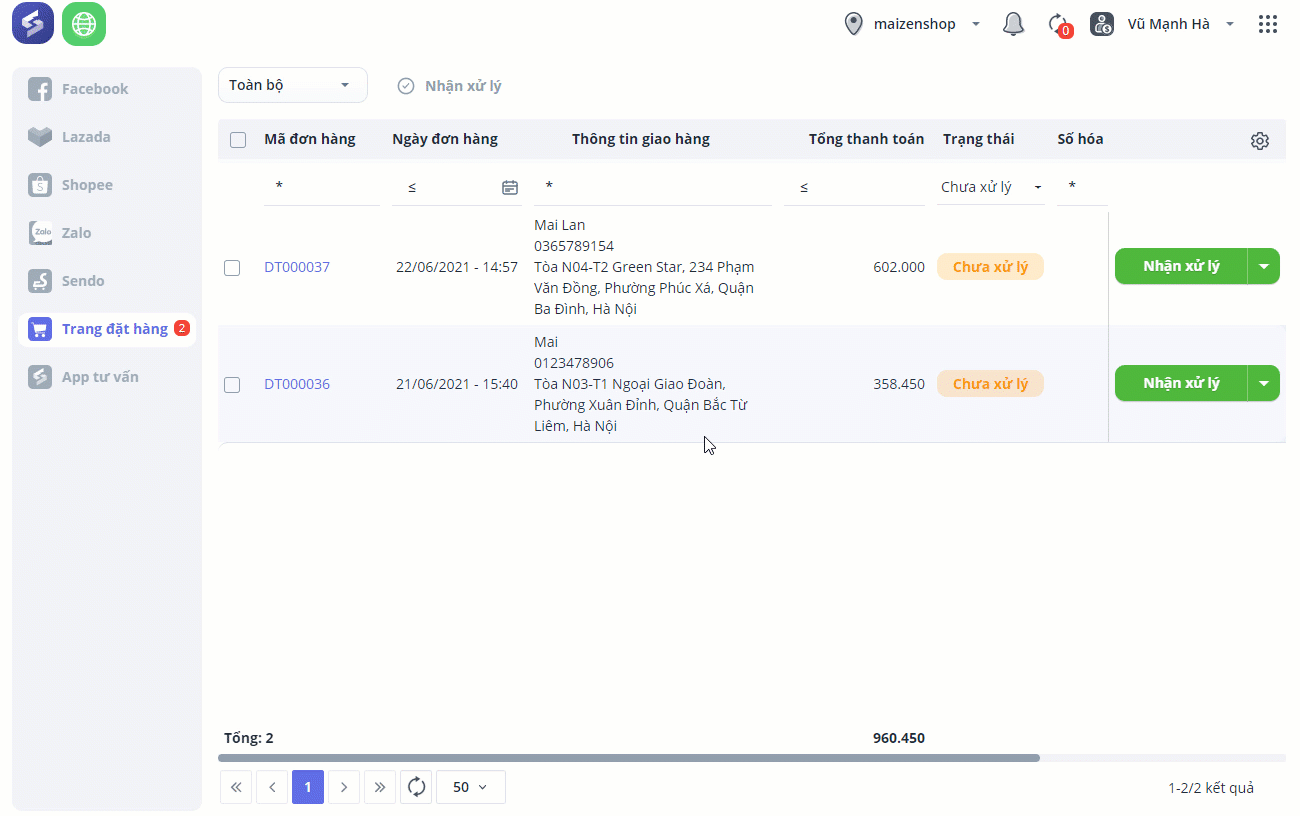Click Nhận xử lý for order DT000037
The image size is (1300, 816).
pos(1181,267)
